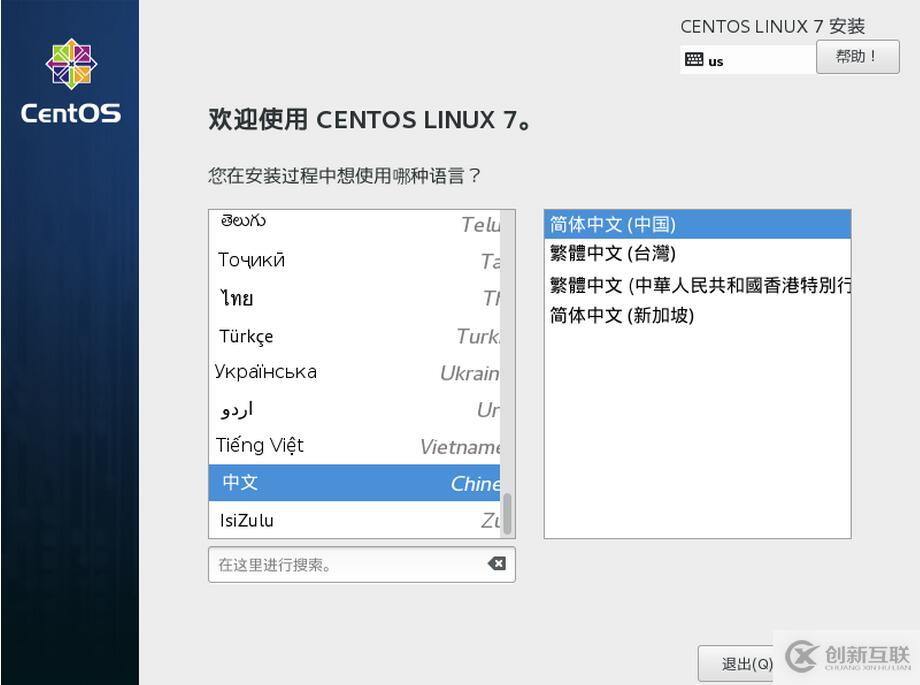Choose Türkçe language row
Screen dimensions: 920x685
[x=354, y=336]
